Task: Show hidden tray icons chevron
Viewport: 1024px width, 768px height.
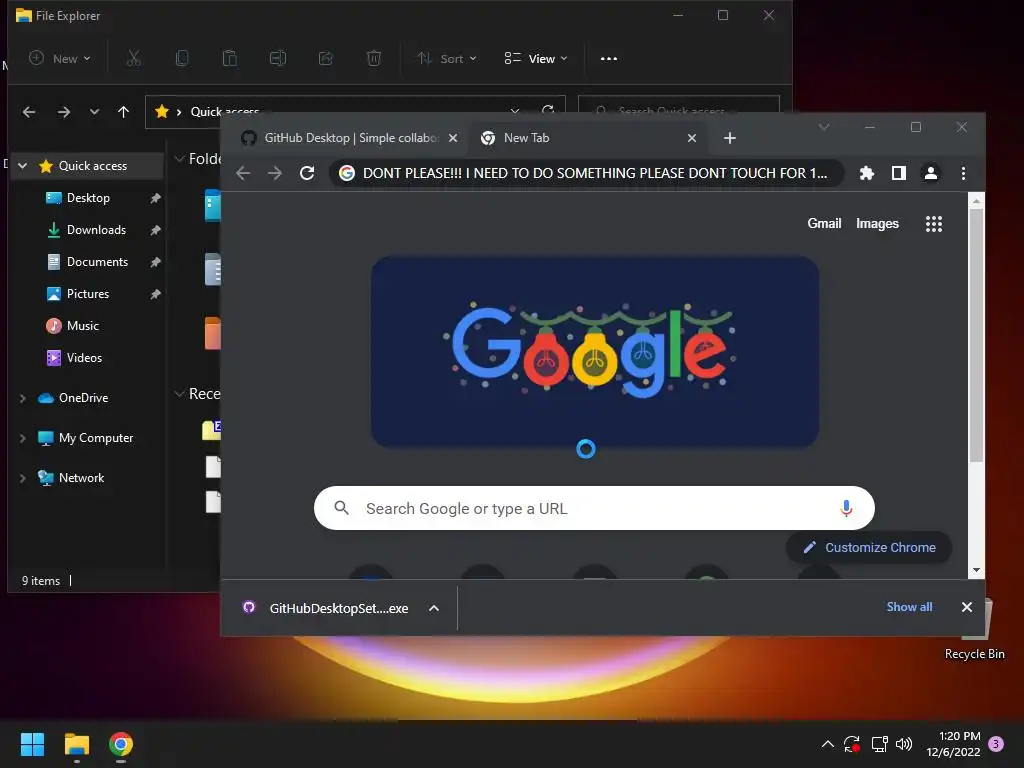Action: pos(827,744)
